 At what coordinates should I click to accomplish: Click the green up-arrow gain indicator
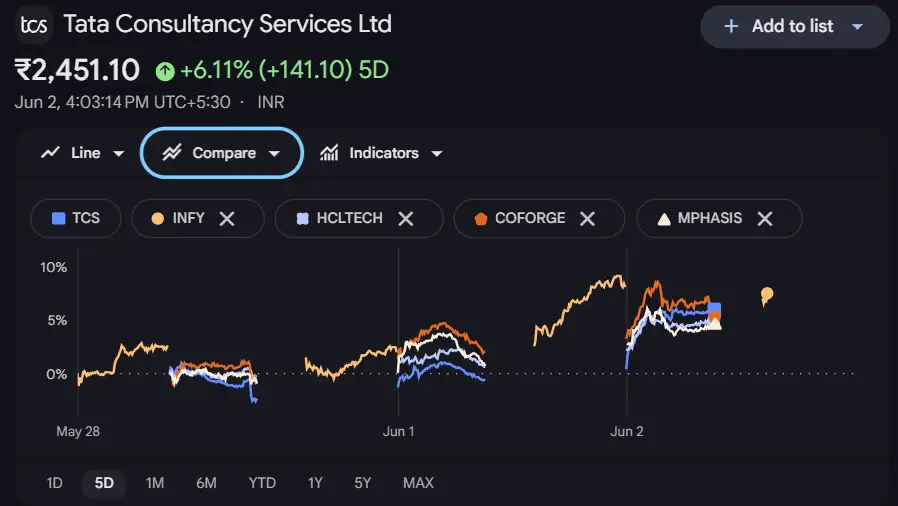[x=165, y=71]
